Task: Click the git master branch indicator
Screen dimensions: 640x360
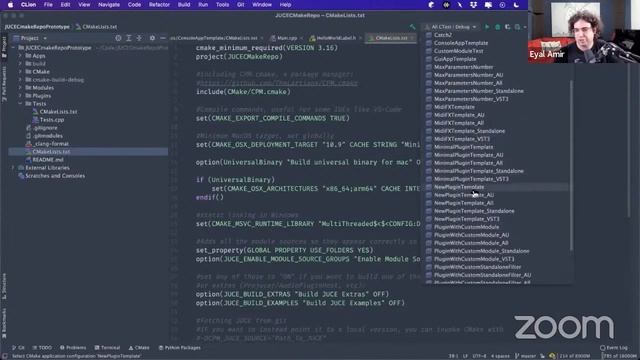Action: [525, 356]
